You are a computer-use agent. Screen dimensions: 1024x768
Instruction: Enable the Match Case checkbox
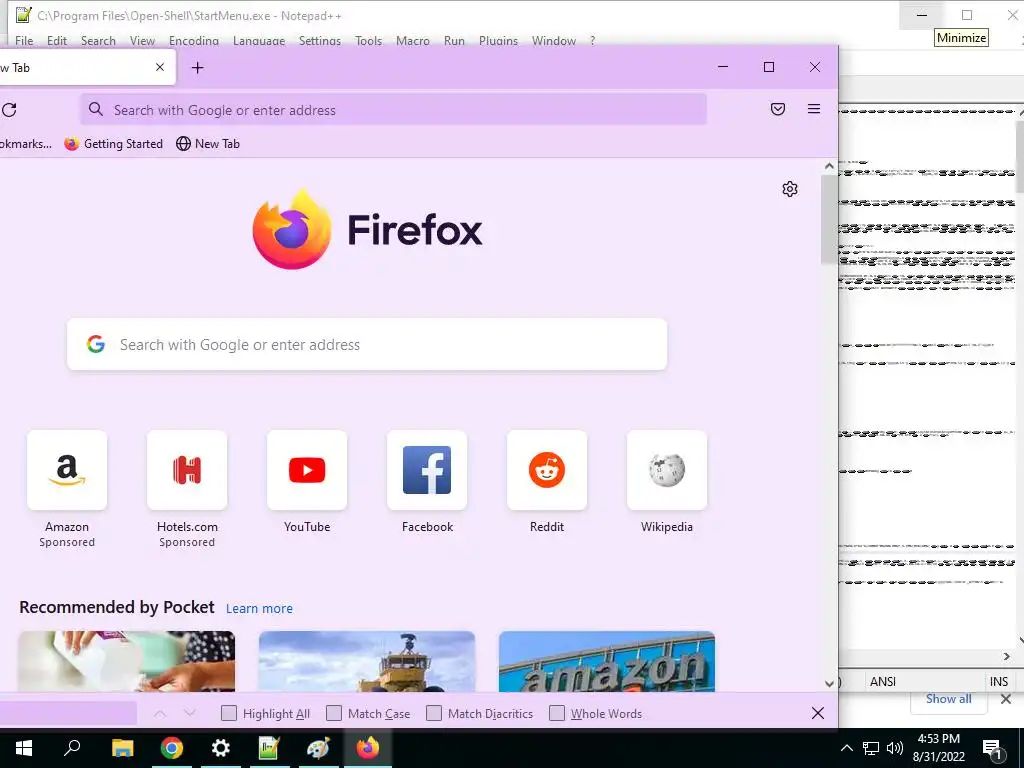pyautogui.click(x=334, y=713)
